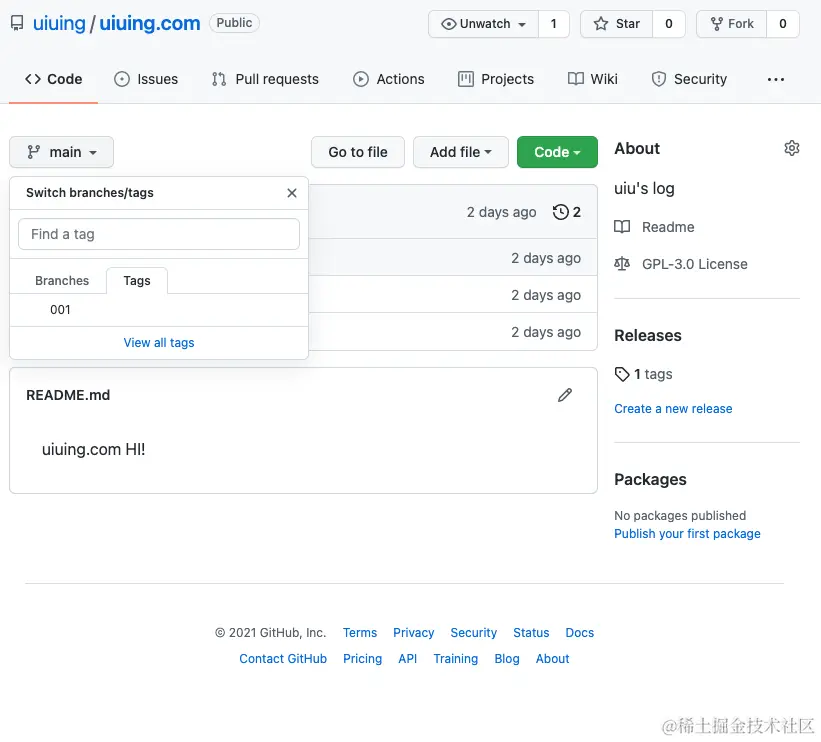Toggle the main branch dropdown
821x742 pixels.
(x=61, y=152)
